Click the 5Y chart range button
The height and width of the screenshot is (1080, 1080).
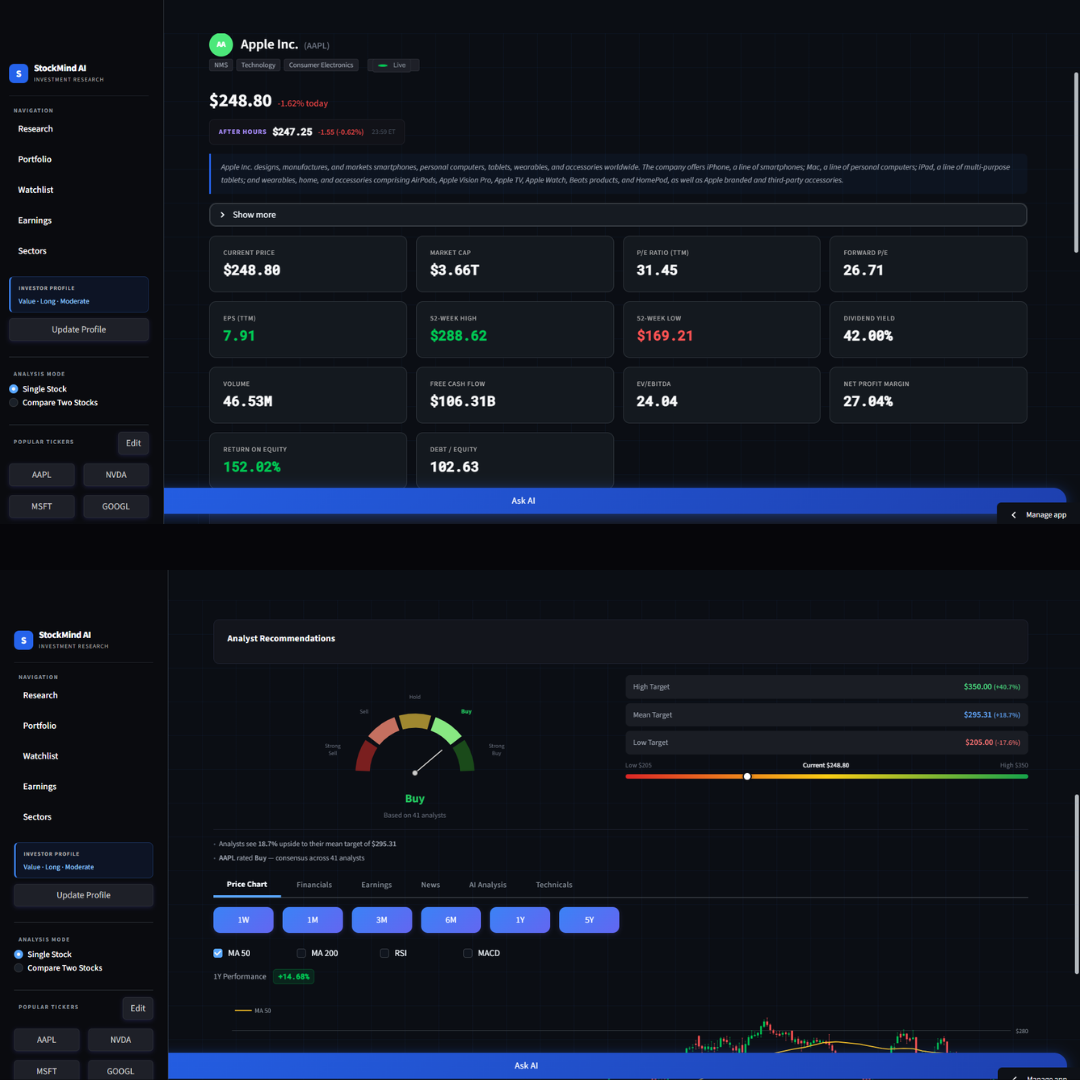click(x=589, y=919)
